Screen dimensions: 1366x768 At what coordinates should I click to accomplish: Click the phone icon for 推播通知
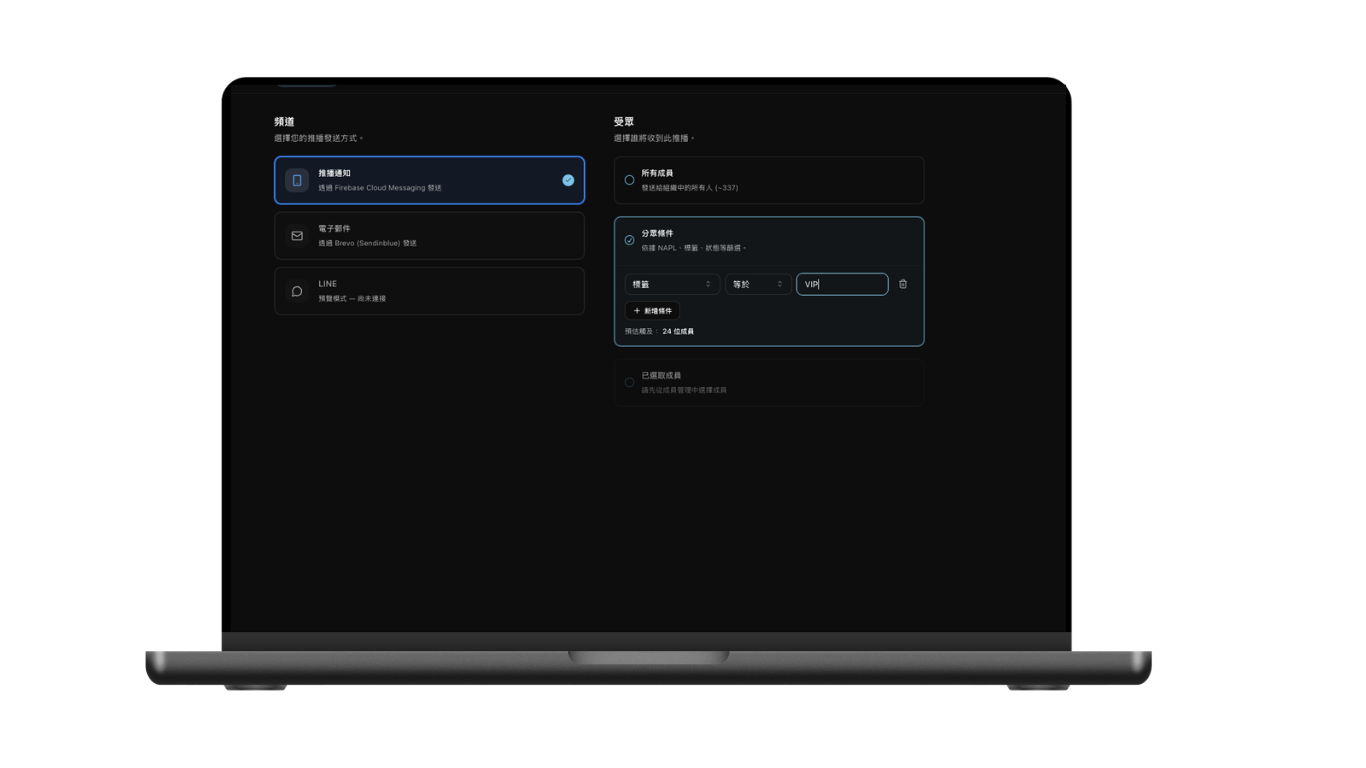point(297,180)
